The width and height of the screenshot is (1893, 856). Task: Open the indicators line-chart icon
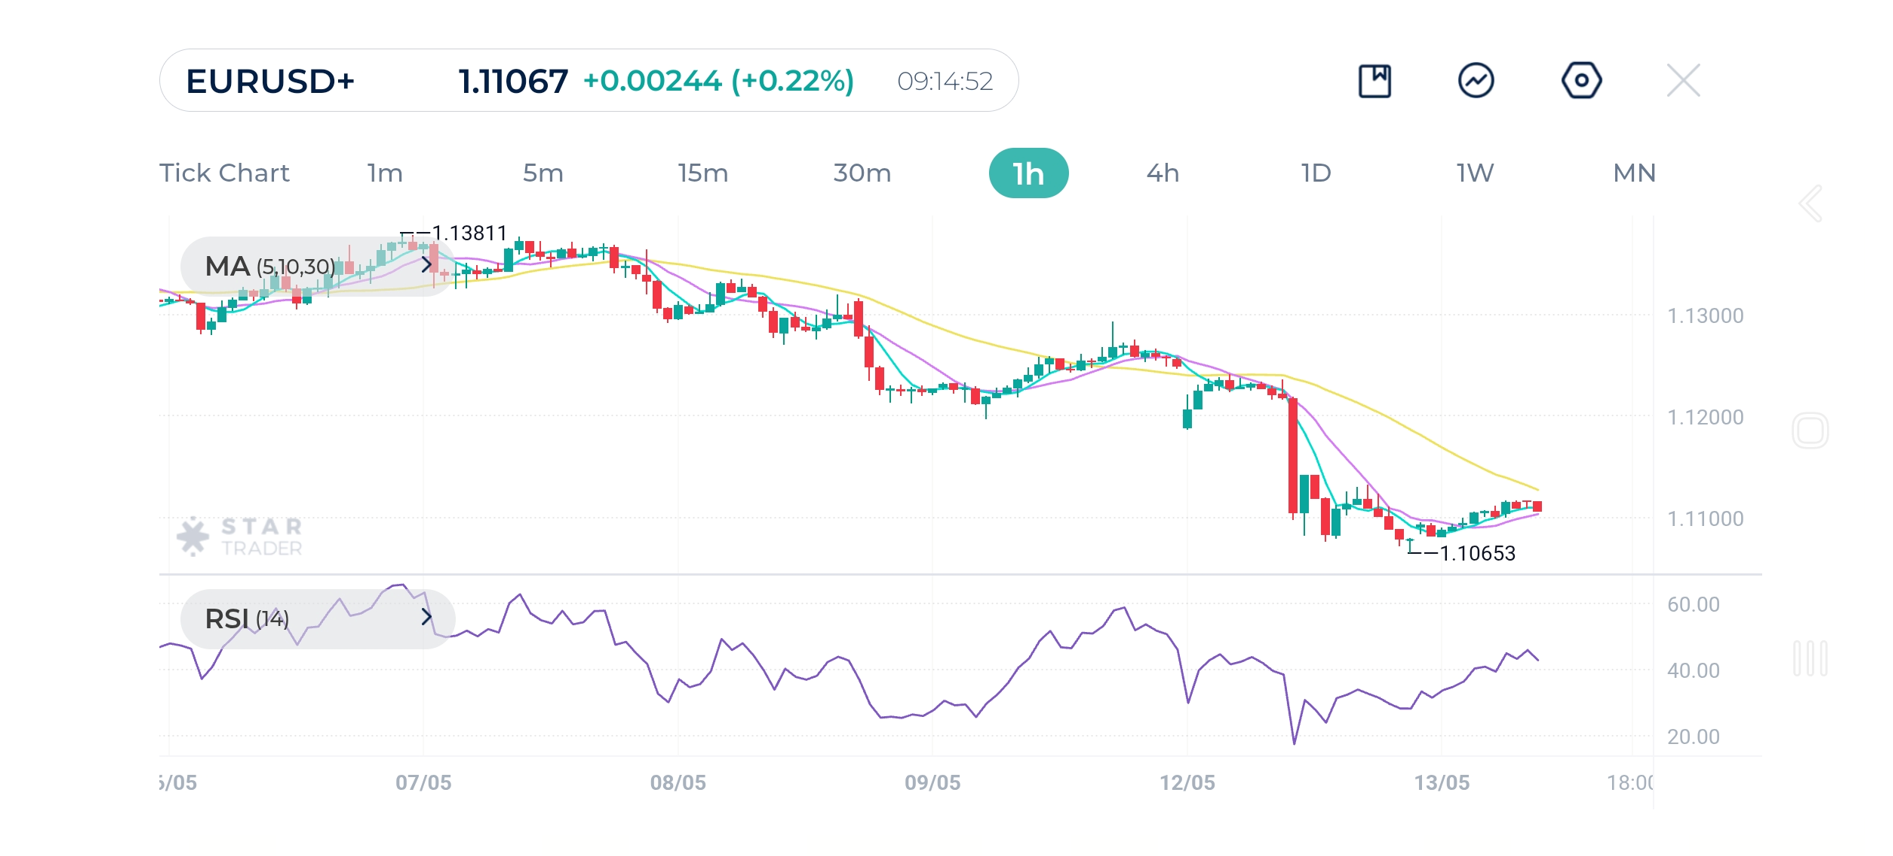coord(1477,80)
